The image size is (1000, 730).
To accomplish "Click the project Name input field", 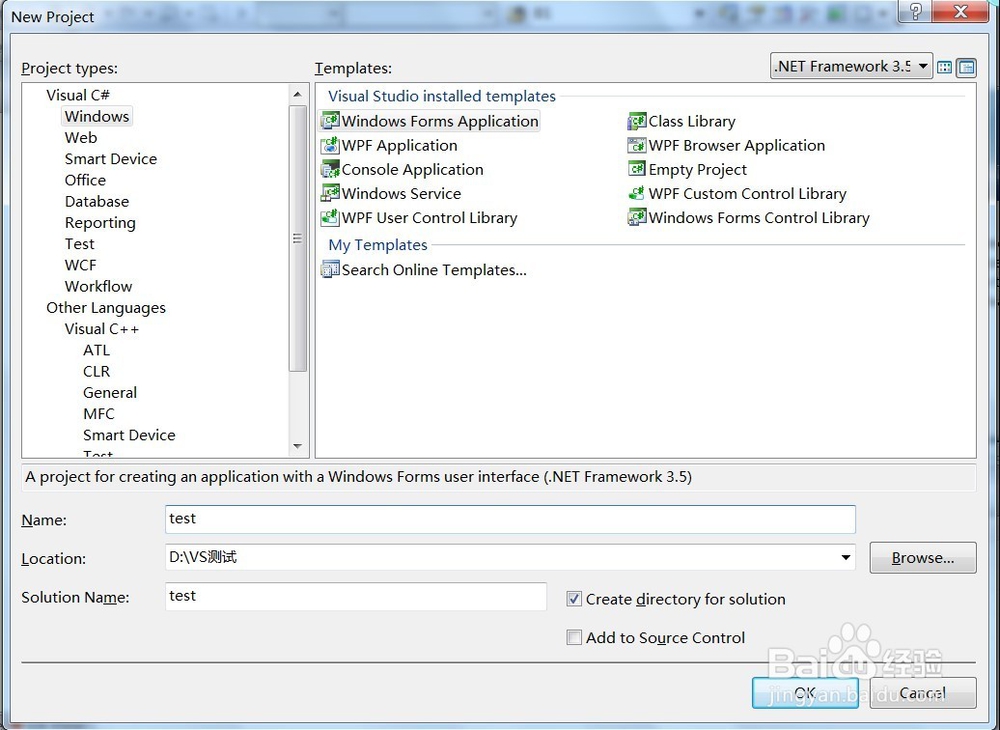I will pyautogui.click(x=510, y=519).
